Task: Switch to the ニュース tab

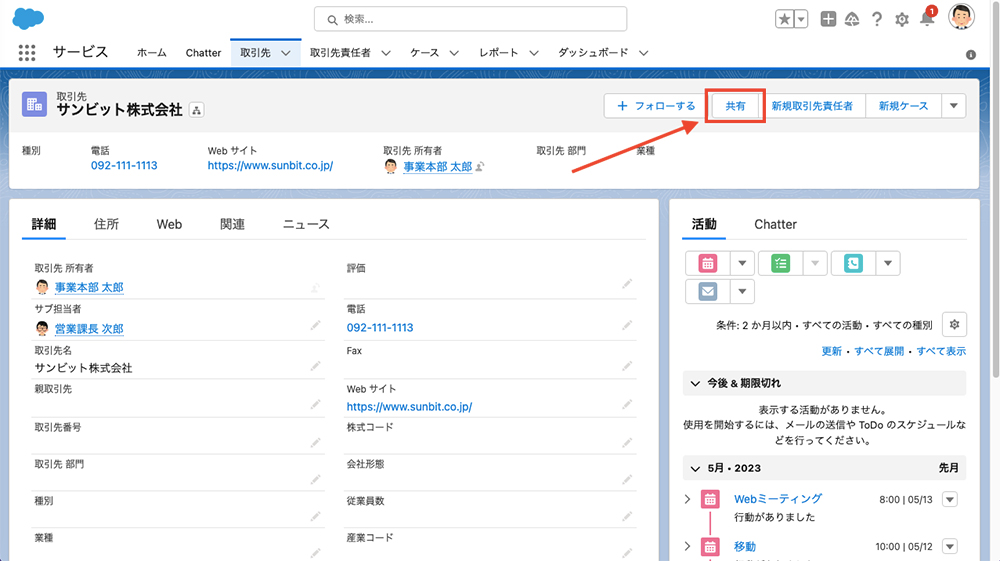Action: tap(306, 224)
